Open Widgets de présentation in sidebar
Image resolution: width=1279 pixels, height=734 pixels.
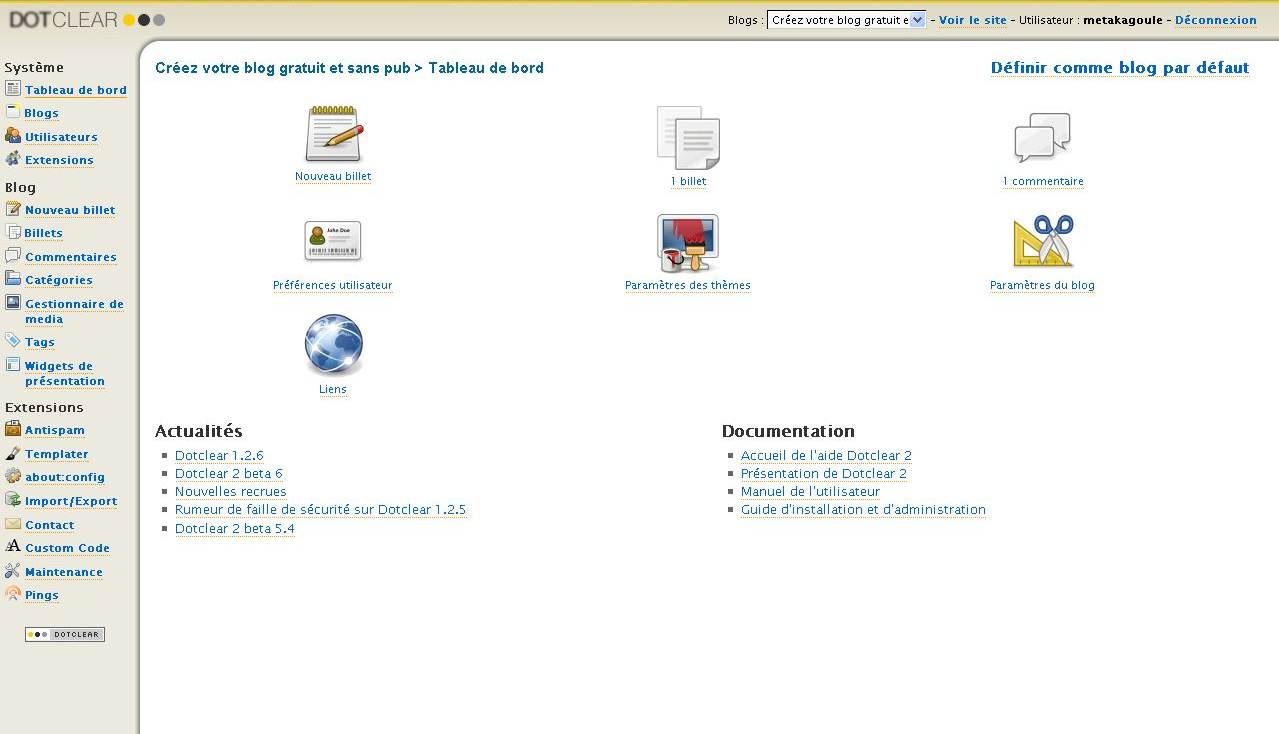pyautogui.click(x=65, y=373)
